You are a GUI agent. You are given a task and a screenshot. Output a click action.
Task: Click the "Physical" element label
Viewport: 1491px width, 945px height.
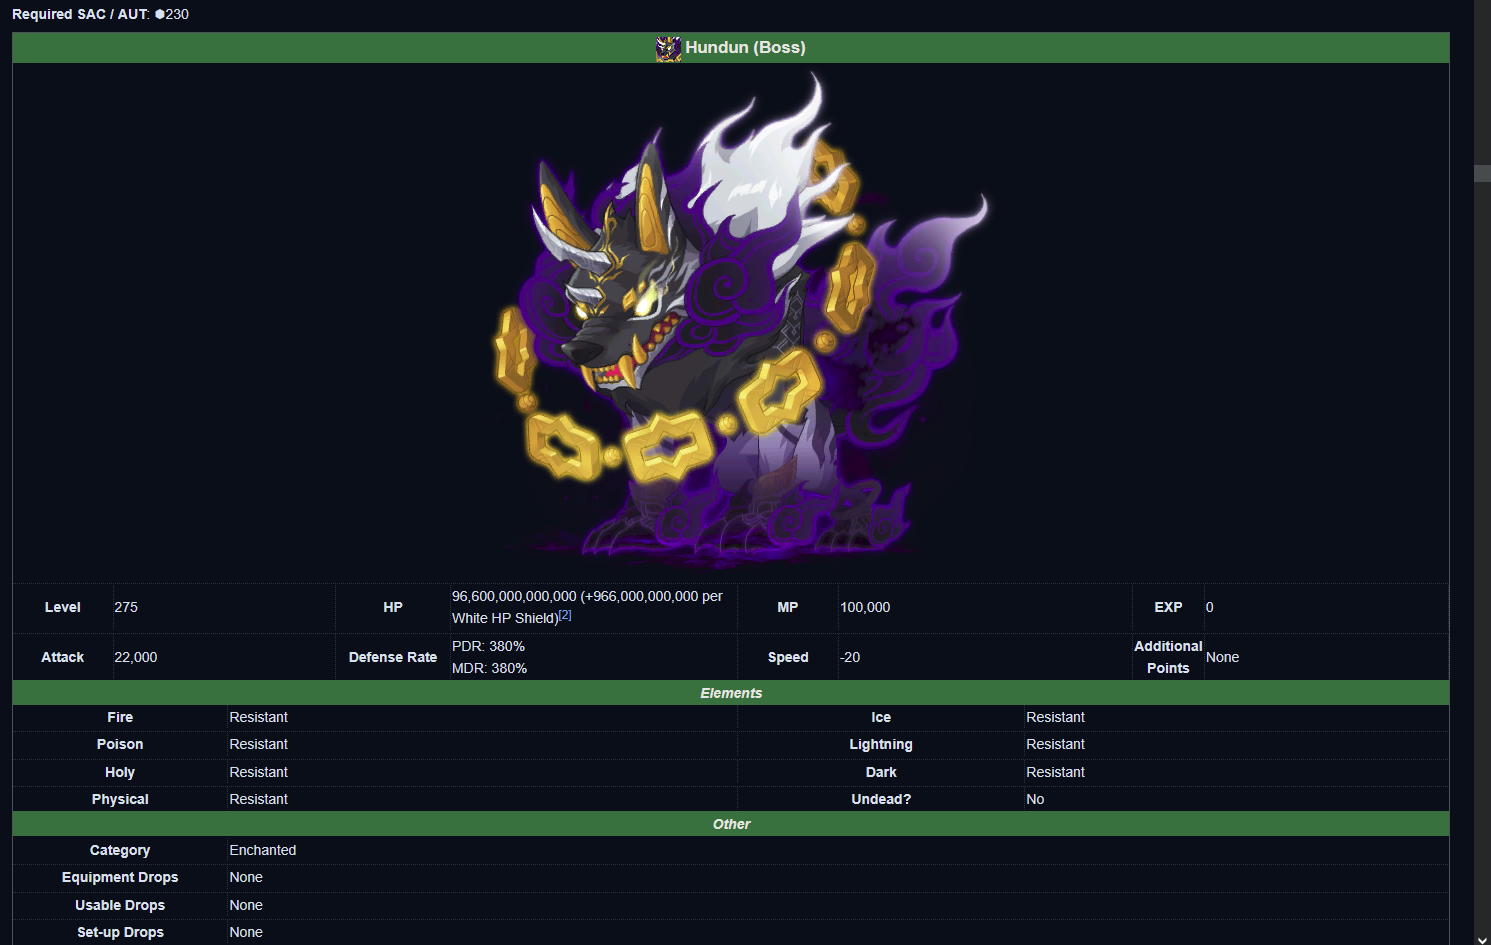tap(120, 799)
